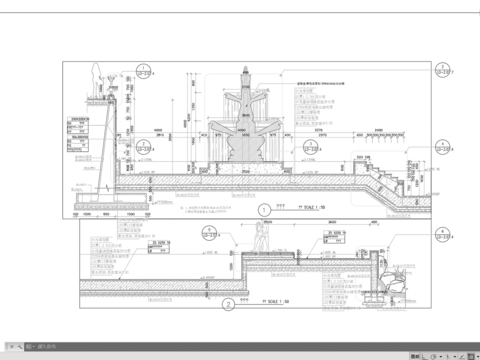
Task: Close the command line window
Action: pyautogui.click(x=12, y=347)
